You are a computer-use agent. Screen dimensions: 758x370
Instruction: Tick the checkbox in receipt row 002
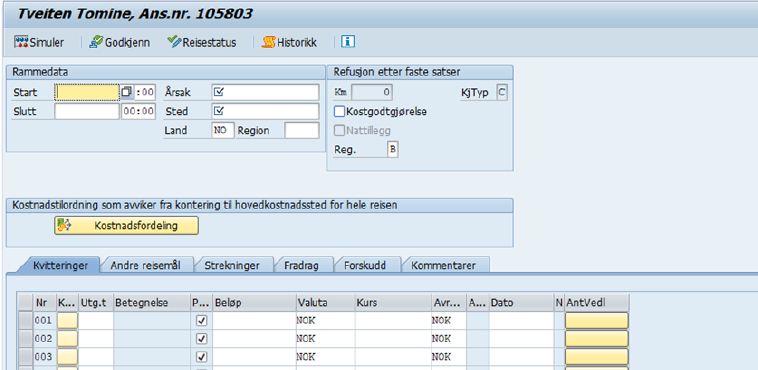click(202, 339)
